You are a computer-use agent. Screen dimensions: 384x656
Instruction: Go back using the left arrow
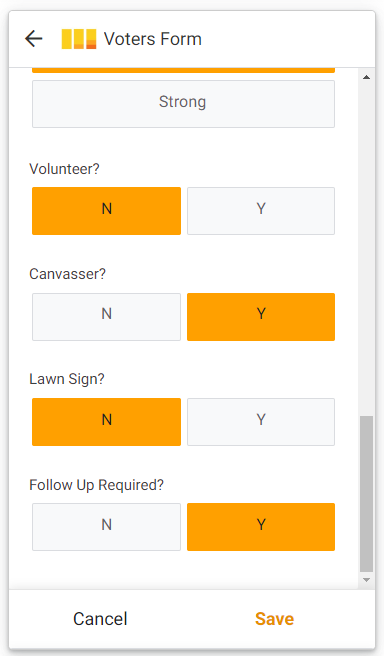tap(33, 39)
